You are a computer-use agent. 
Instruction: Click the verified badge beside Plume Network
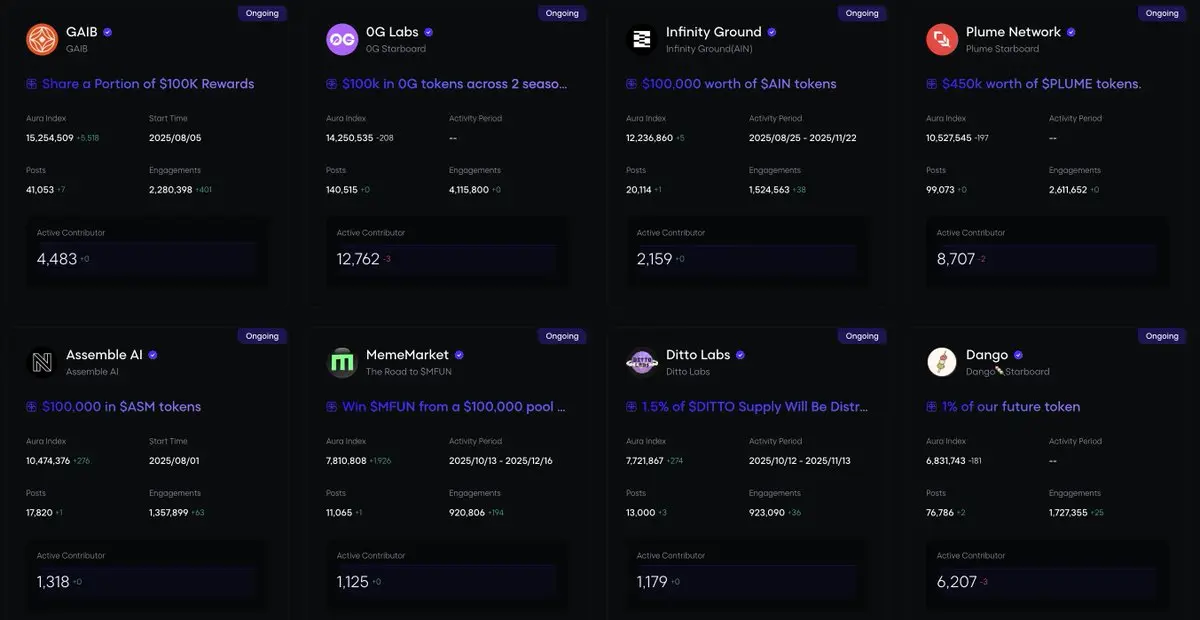tap(1071, 32)
